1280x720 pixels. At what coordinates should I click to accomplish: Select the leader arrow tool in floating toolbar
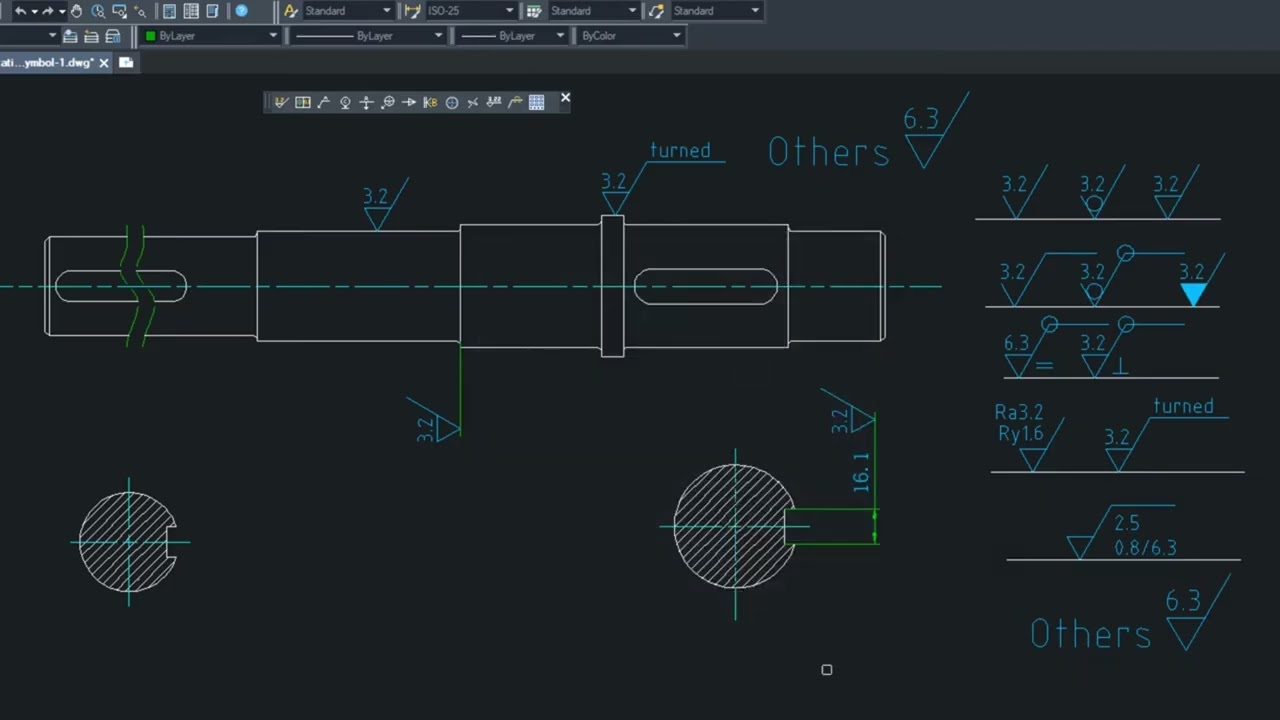coord(324,102)
